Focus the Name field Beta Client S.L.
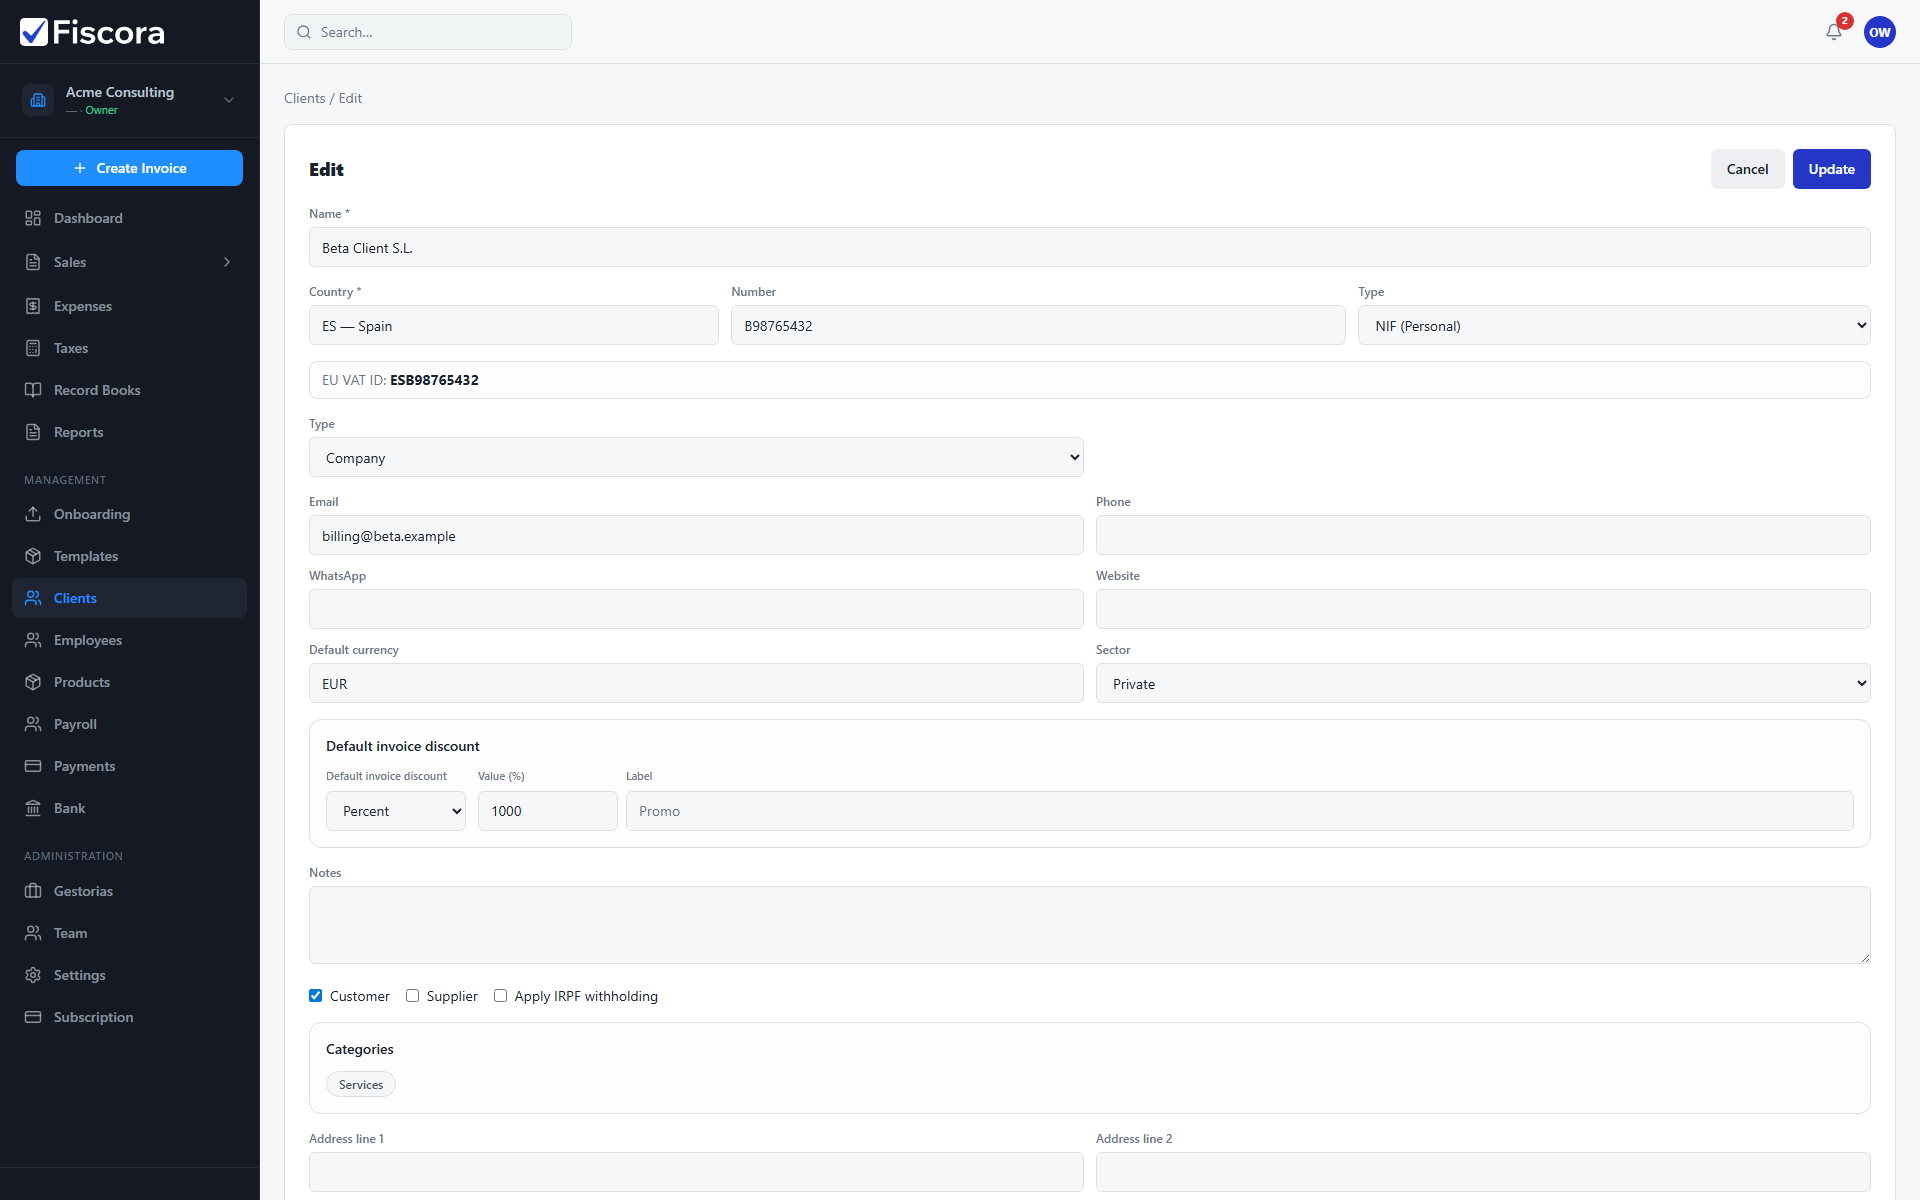Image resolution: width=1920 pixels, height=1200 pixels. [x=1089, y=247]
